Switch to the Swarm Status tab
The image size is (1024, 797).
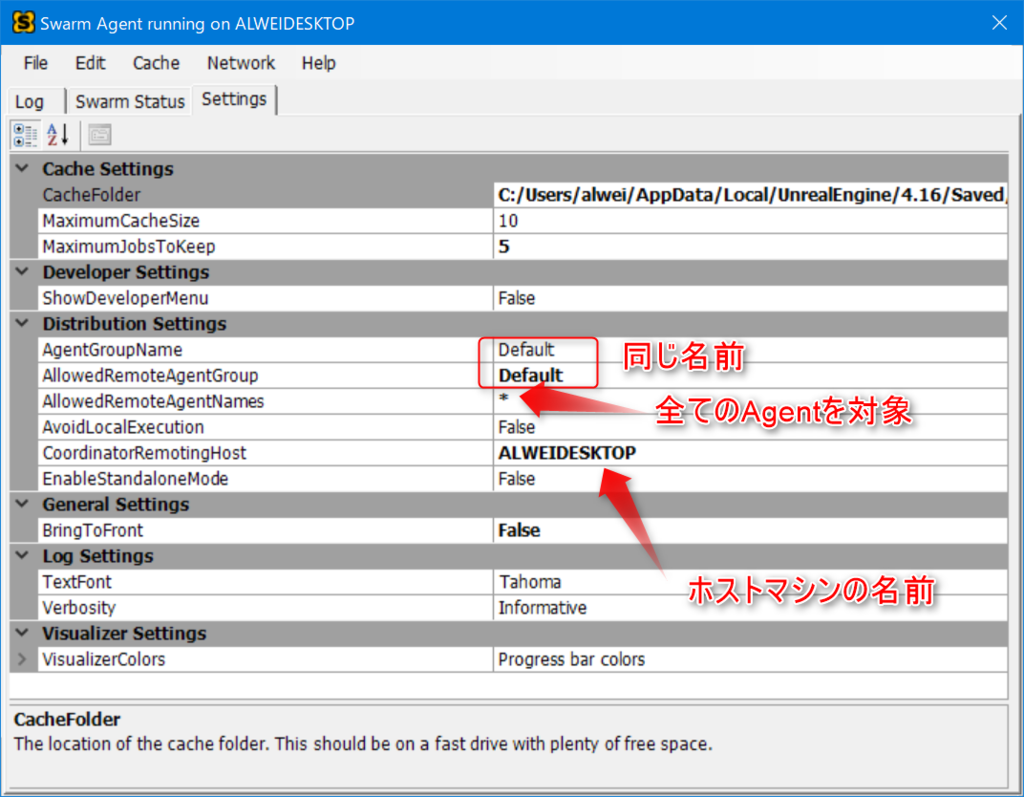130,102
